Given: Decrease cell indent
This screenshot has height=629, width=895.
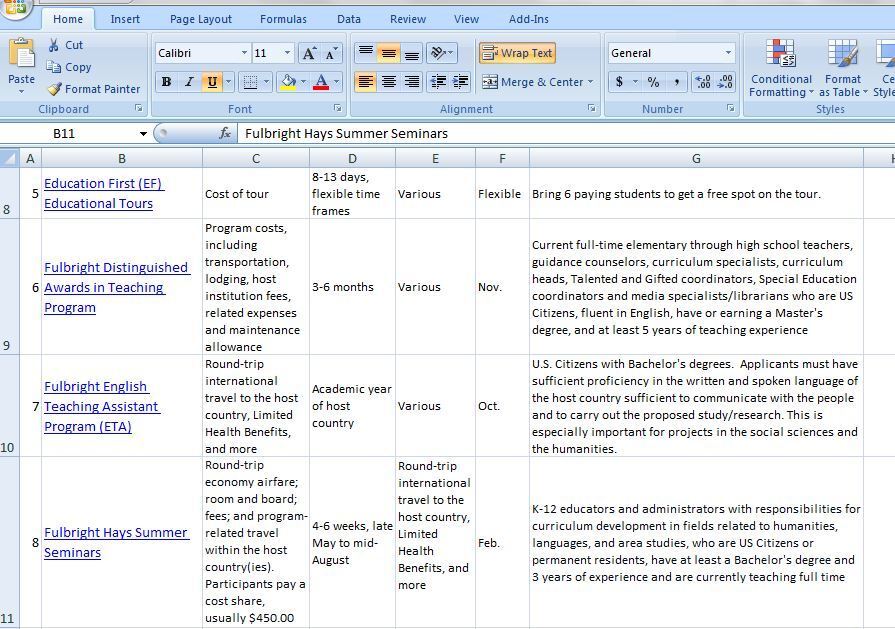Looking at the screenshot, I should tap(438, 82).
